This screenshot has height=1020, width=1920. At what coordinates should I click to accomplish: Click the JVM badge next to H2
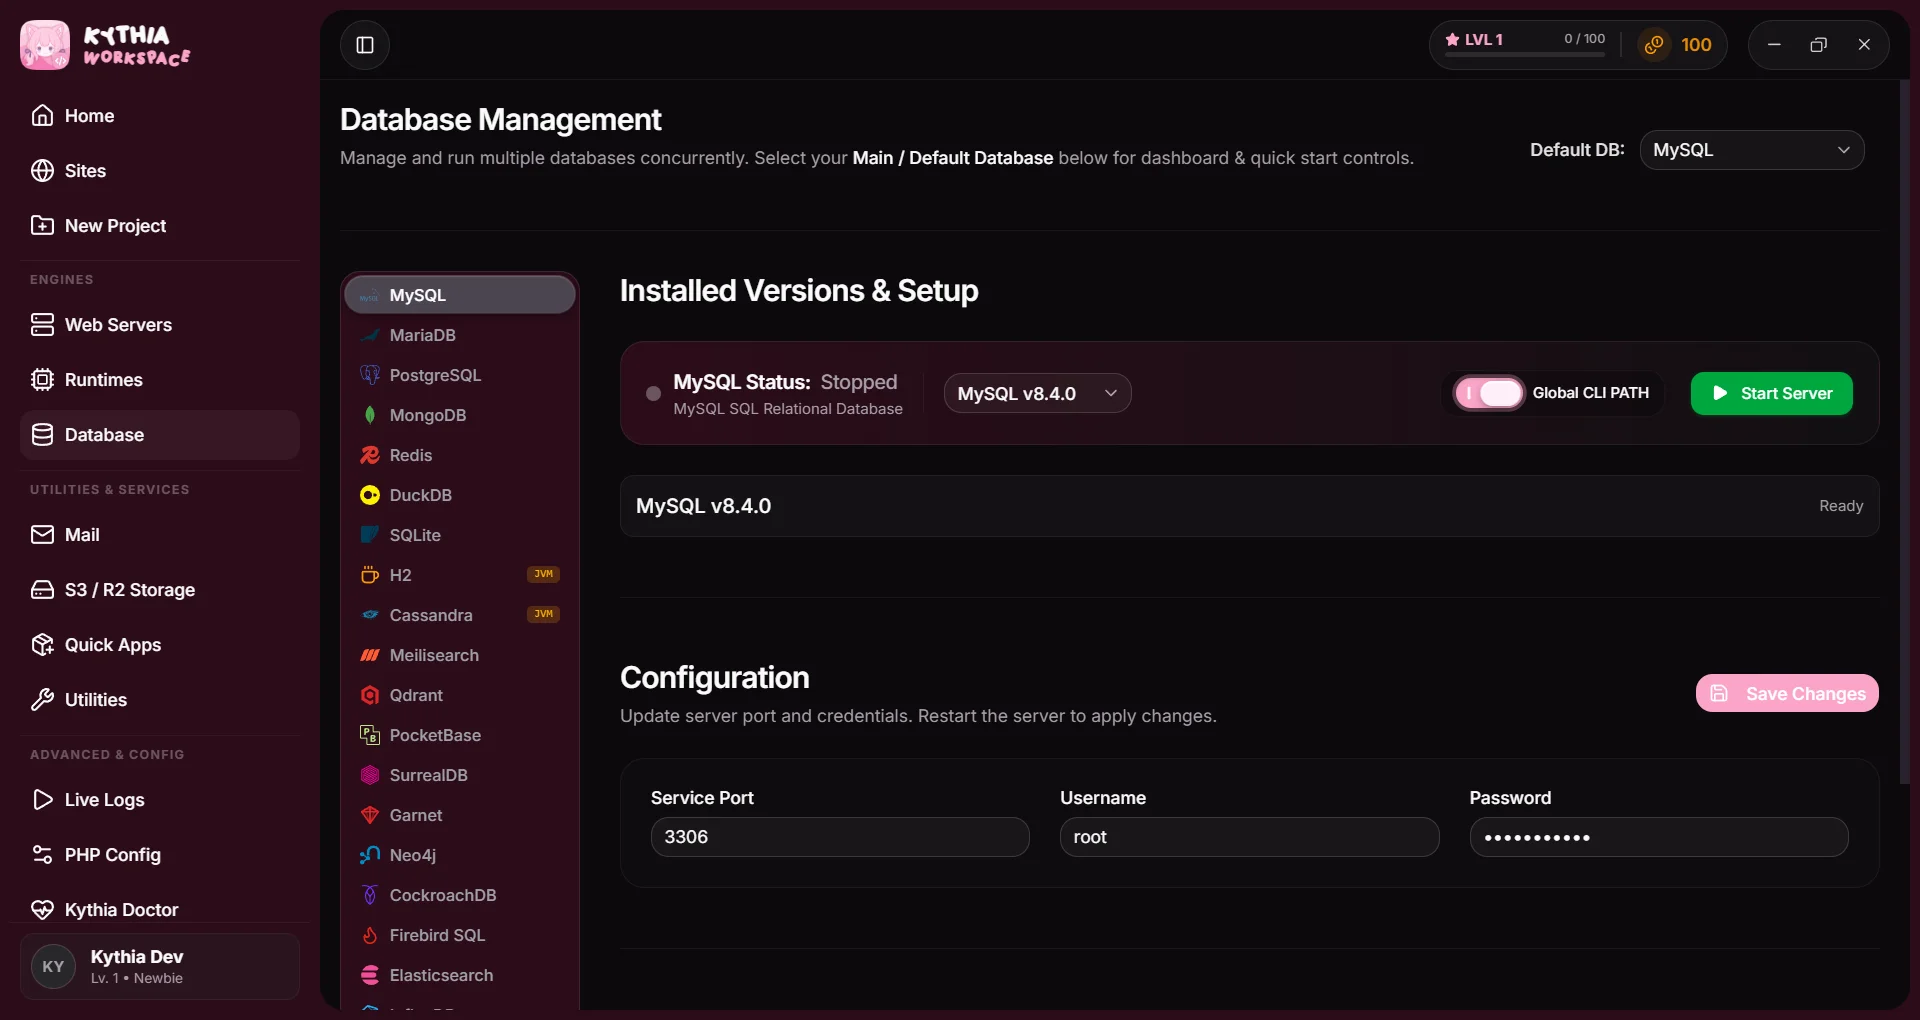click(543, 574)
